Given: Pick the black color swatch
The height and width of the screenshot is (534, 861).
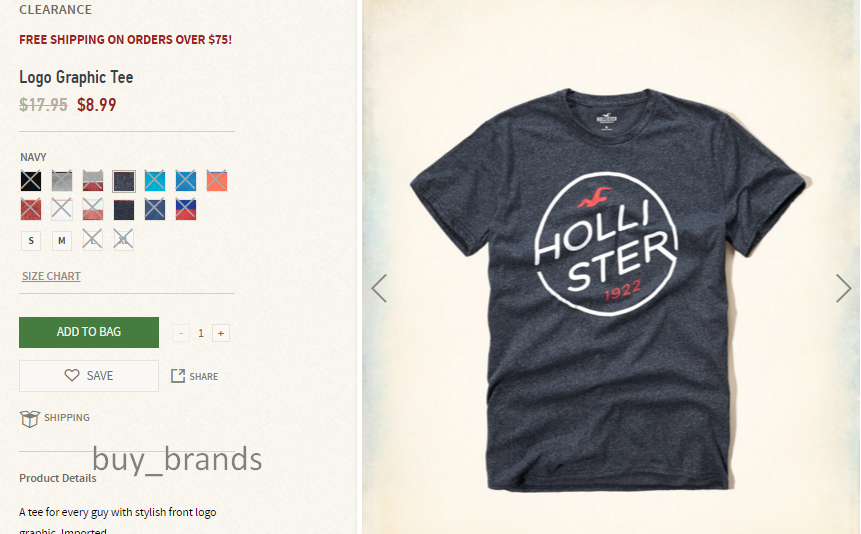Looking at the screenshot, I should pos(31,181).
